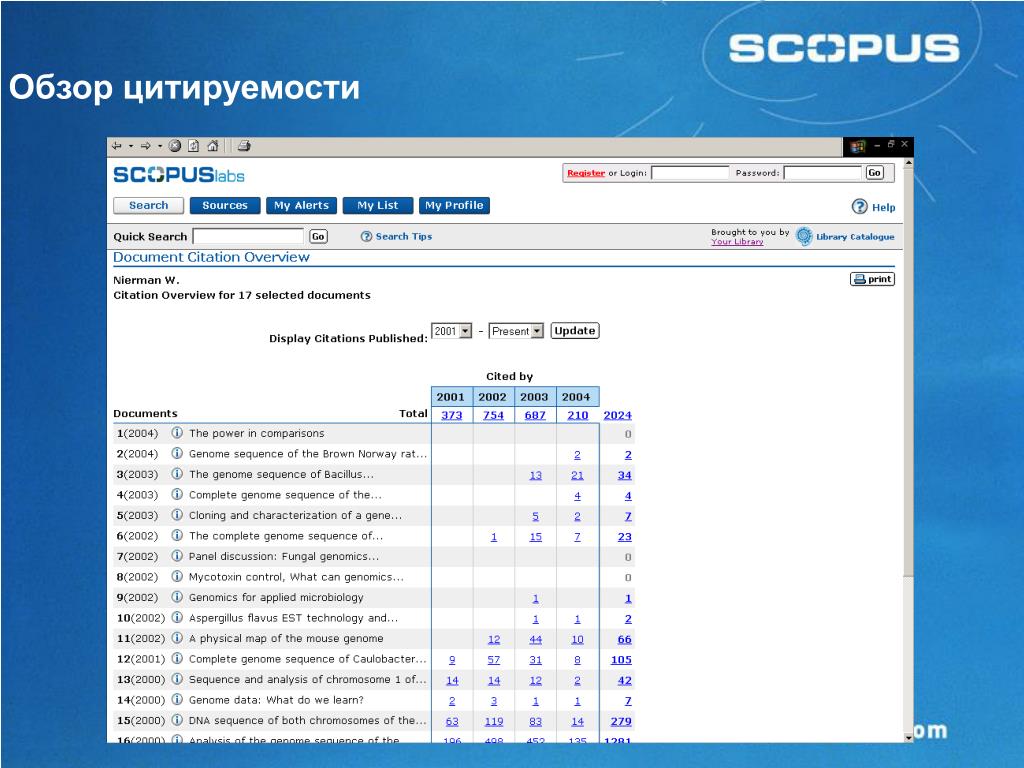The width and height of the screenshot is (1024, 768).
Task: Click the 2003 count 44 in row 11
Action: (x=536, y=639)
